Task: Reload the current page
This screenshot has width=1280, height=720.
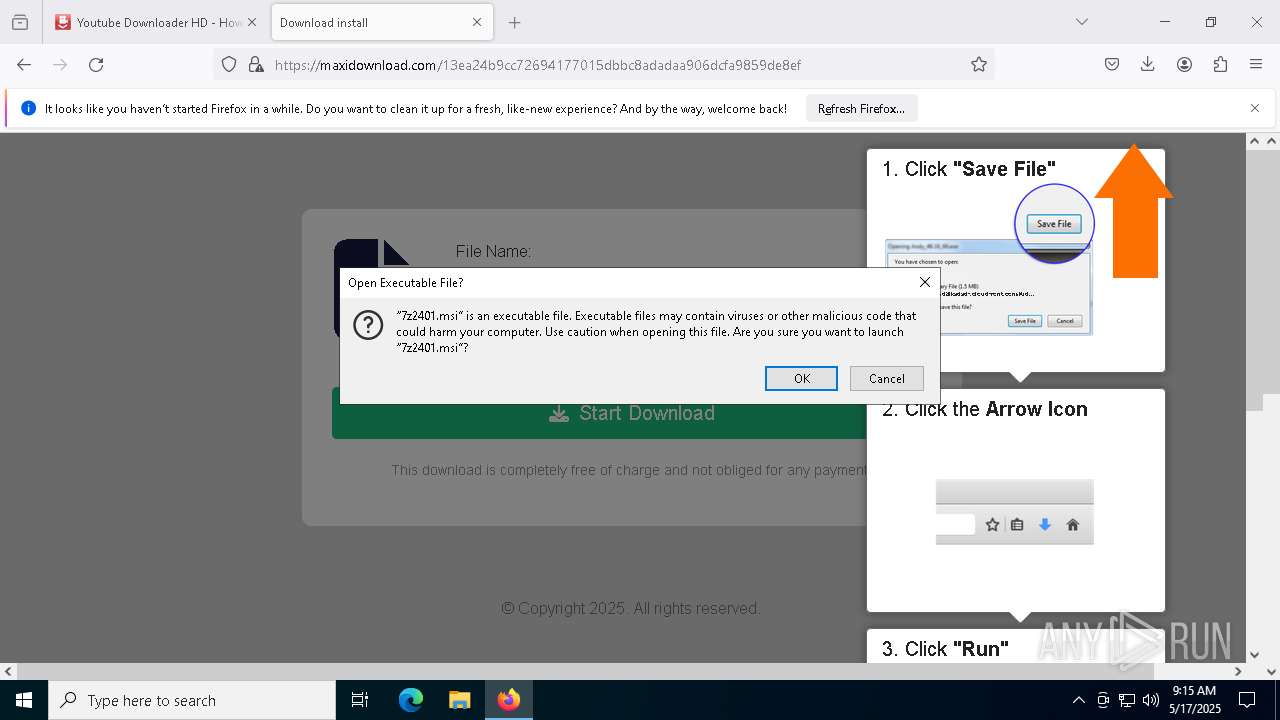Action: [96, 64]
